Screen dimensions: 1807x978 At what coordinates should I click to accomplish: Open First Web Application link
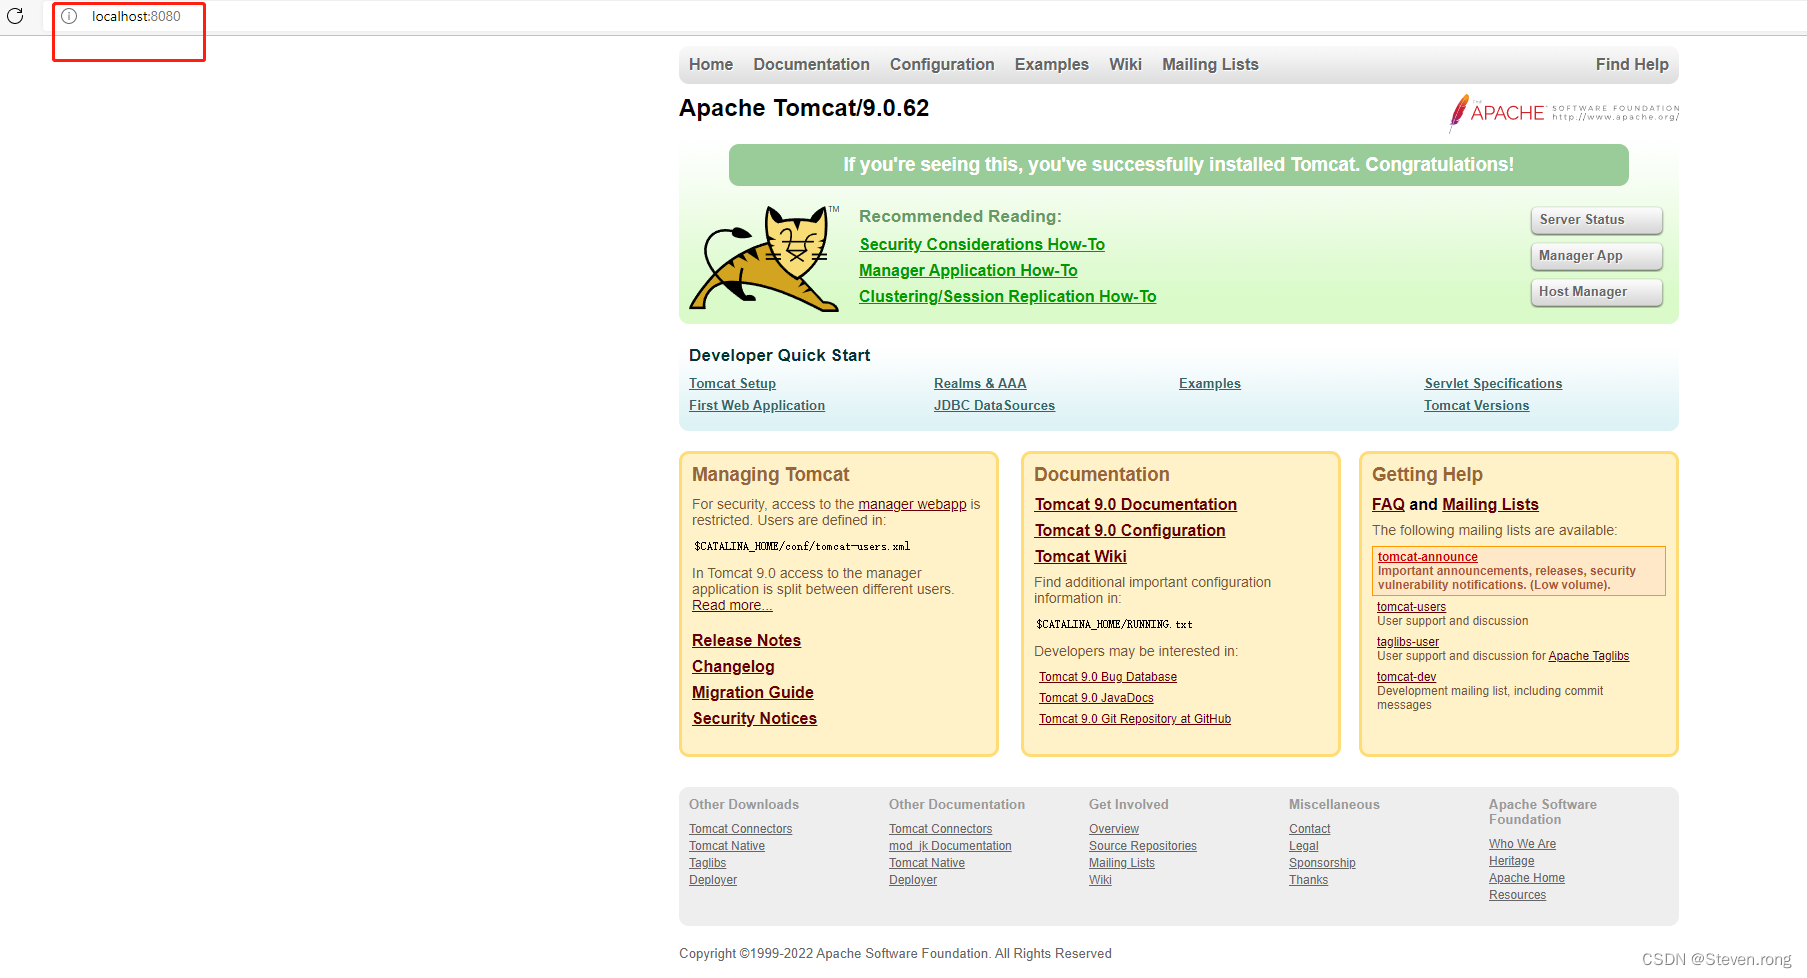(757, 406)
